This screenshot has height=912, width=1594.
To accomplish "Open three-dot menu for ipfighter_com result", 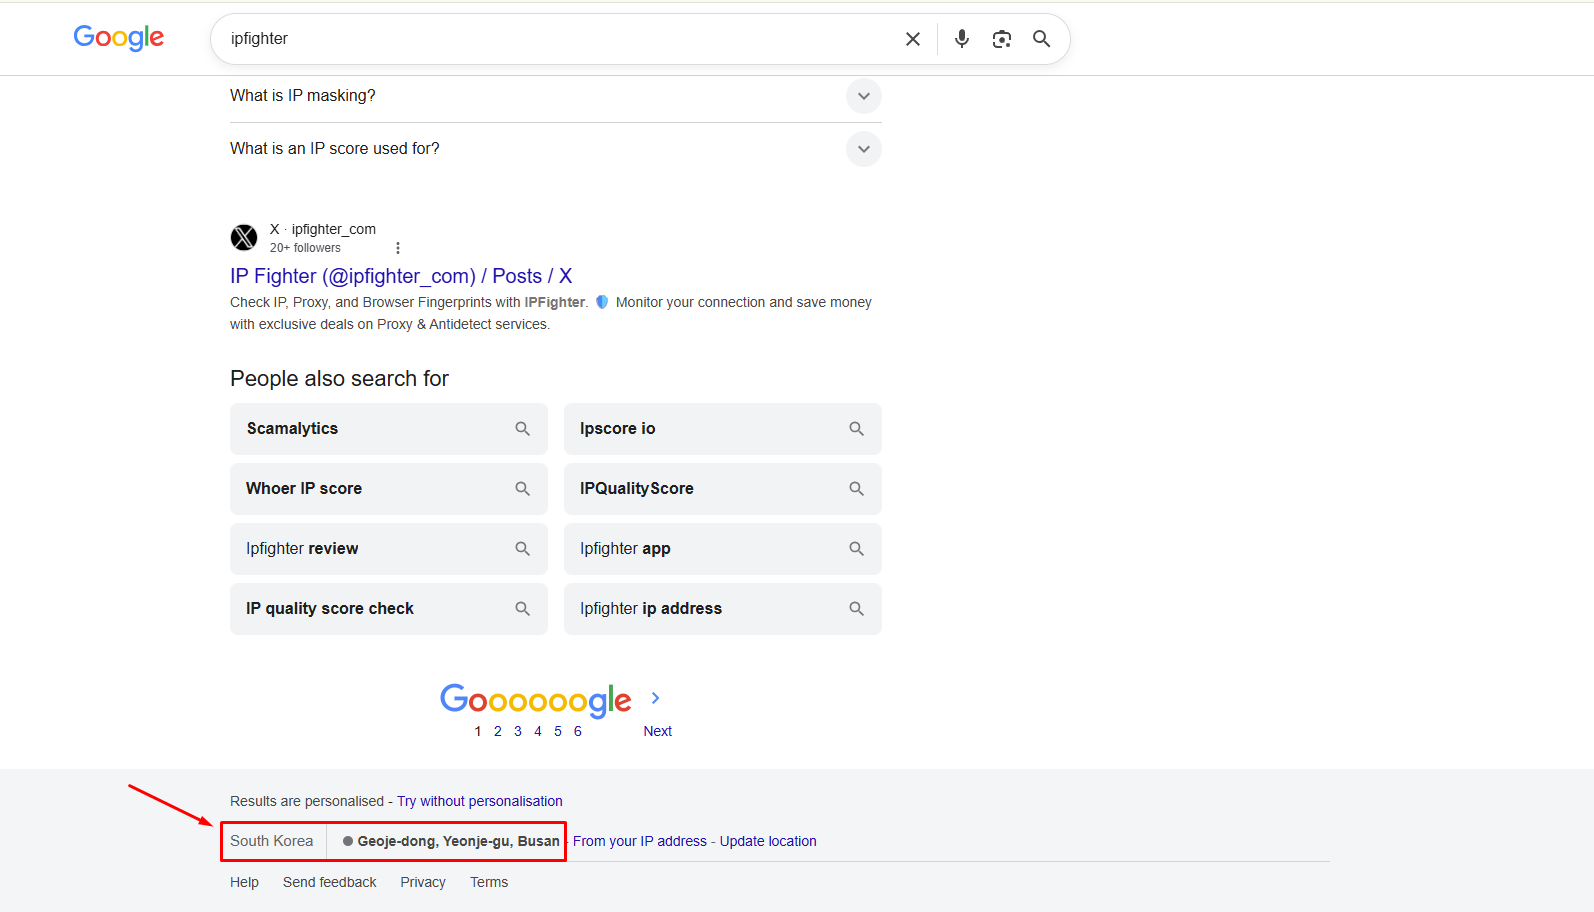I will [398, 248].
